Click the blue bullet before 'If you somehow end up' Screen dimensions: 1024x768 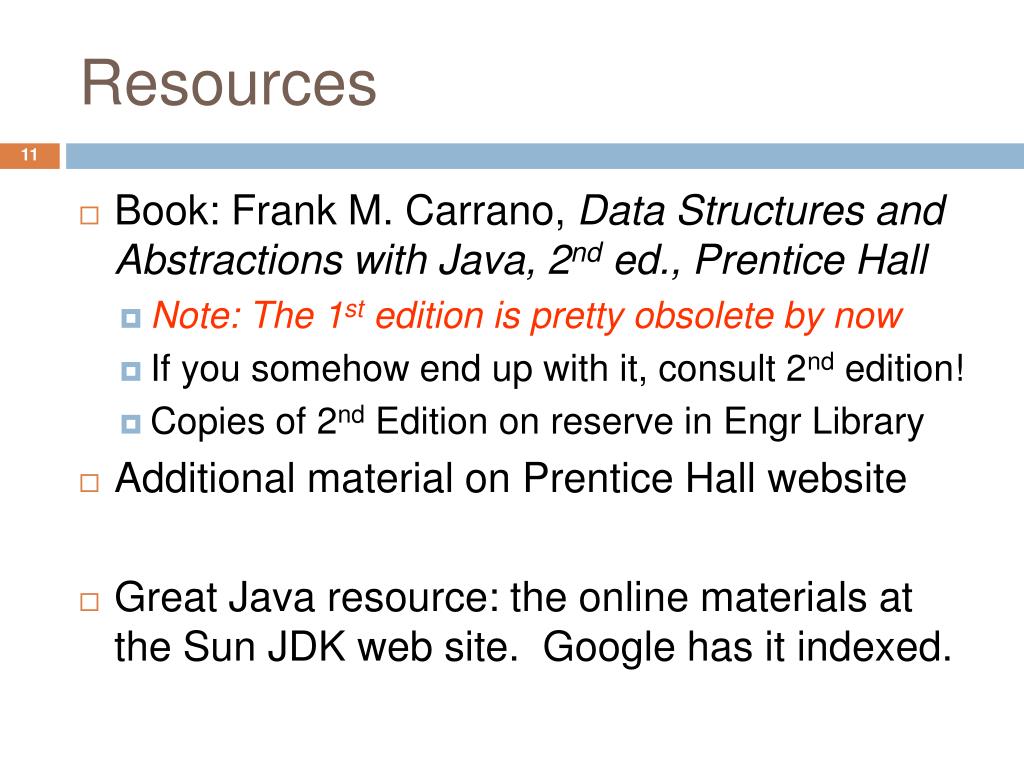(x=131, y=371)
